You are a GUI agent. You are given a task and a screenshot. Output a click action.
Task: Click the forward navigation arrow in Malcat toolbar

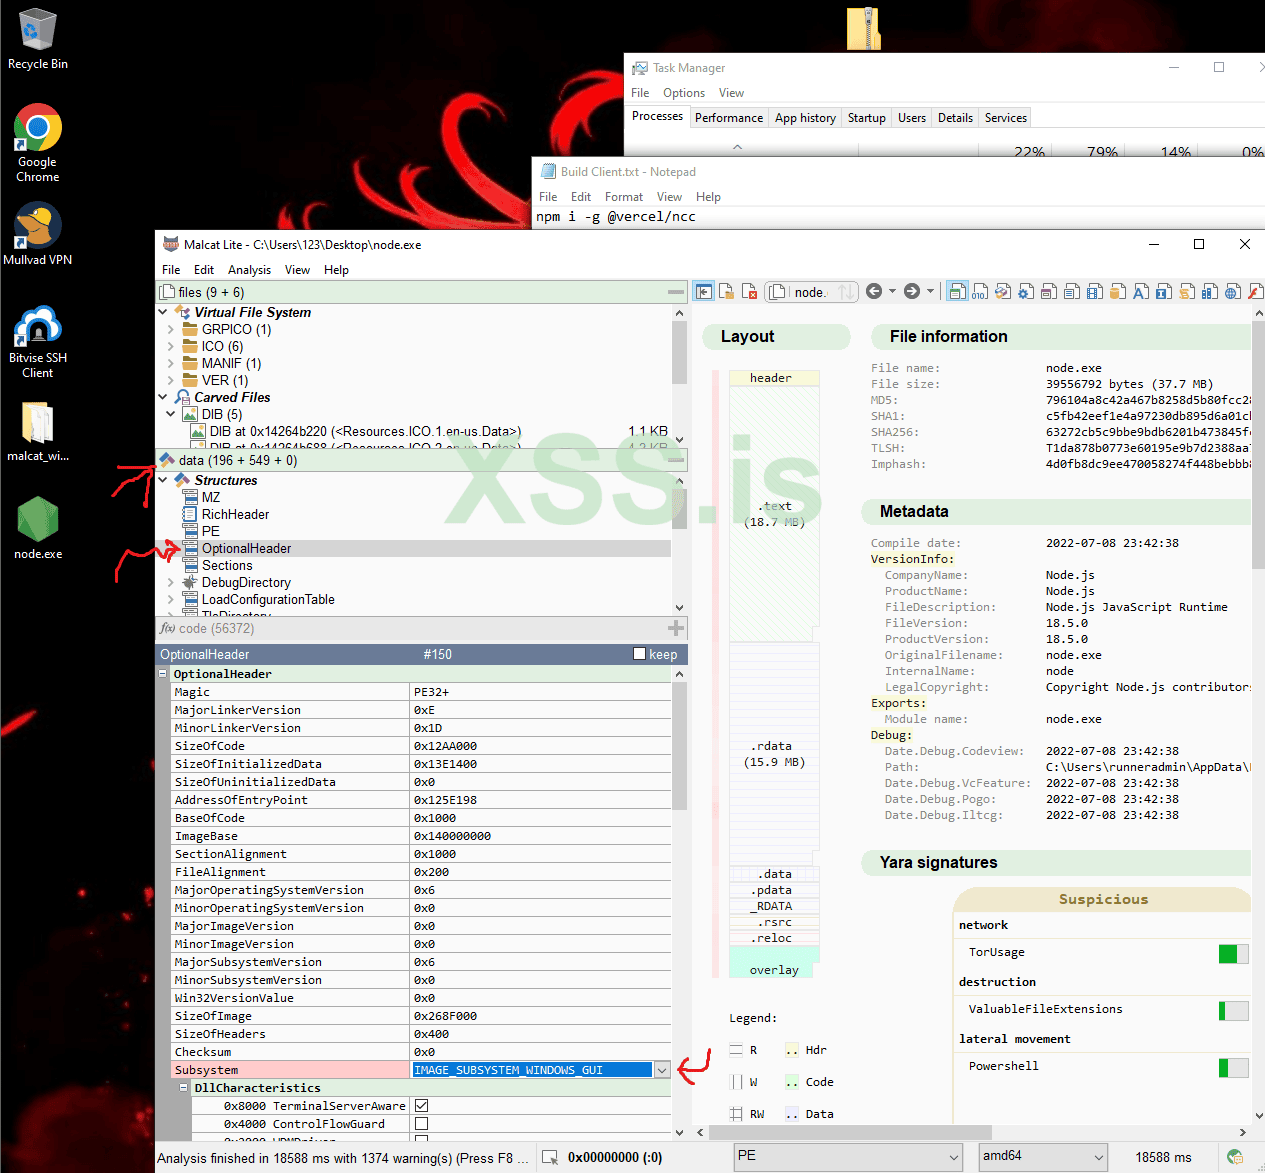point(911,291)
